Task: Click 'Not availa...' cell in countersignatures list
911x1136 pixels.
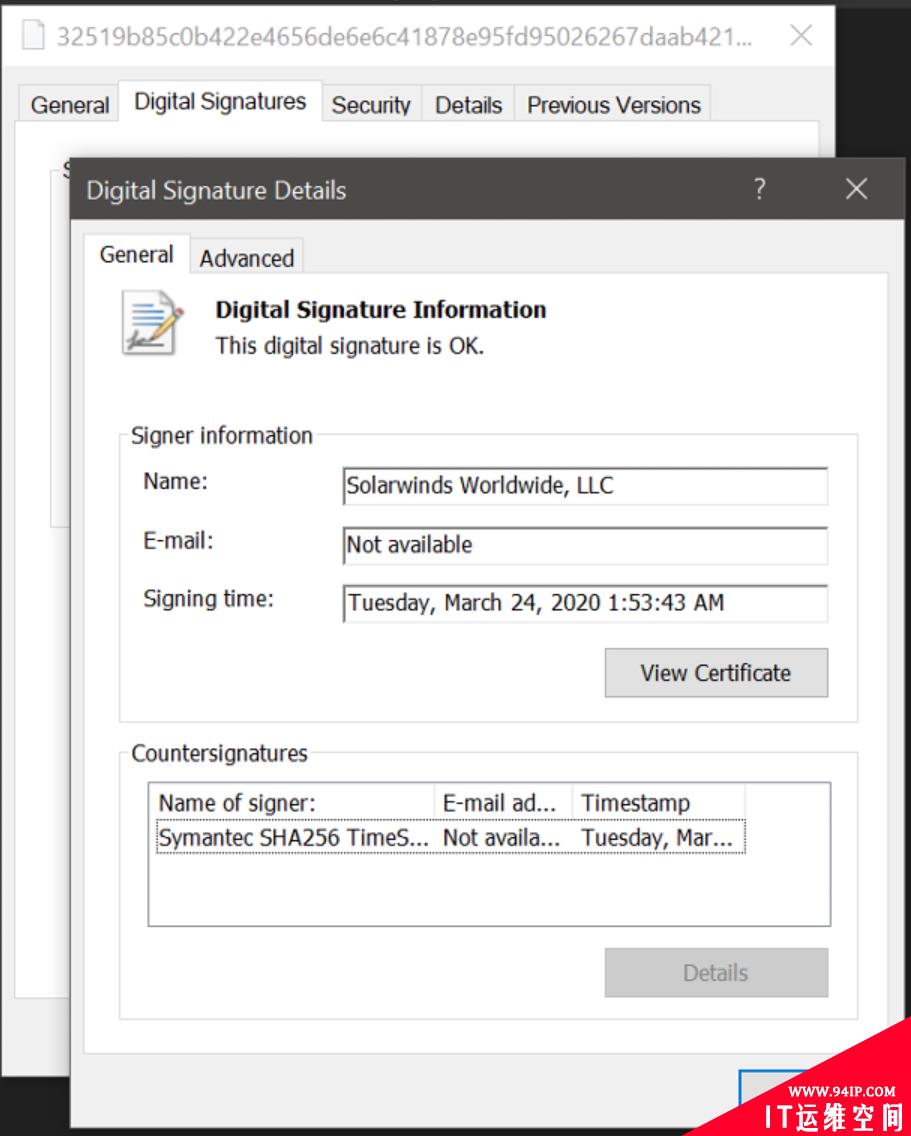Action: click(501, 838)
